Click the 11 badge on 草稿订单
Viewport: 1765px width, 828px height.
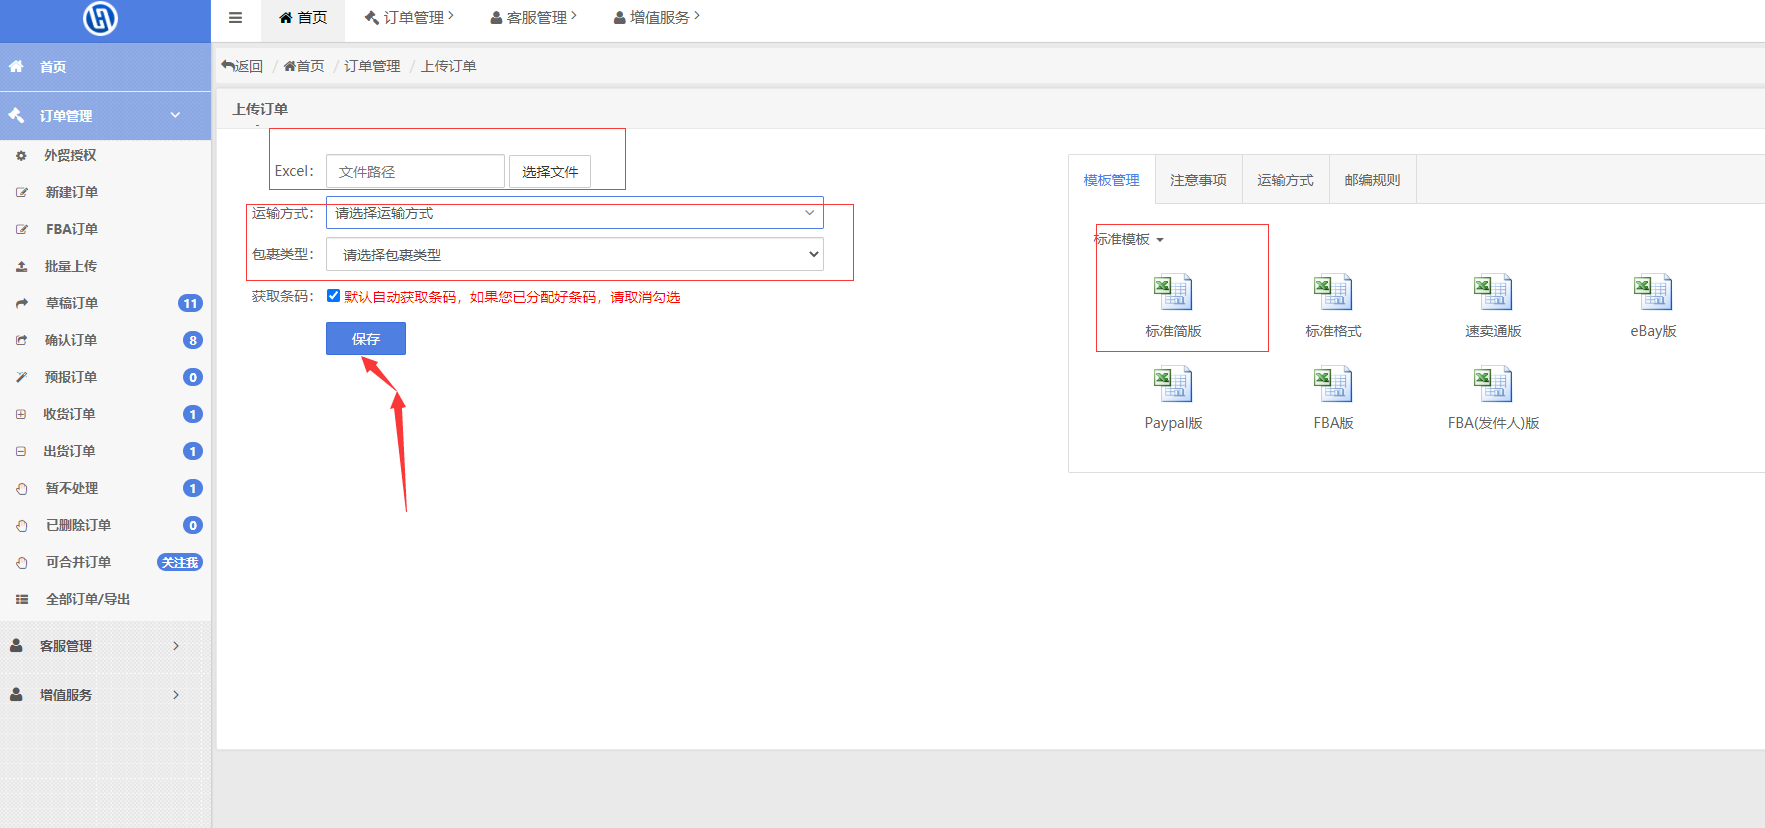pos(190,303)
